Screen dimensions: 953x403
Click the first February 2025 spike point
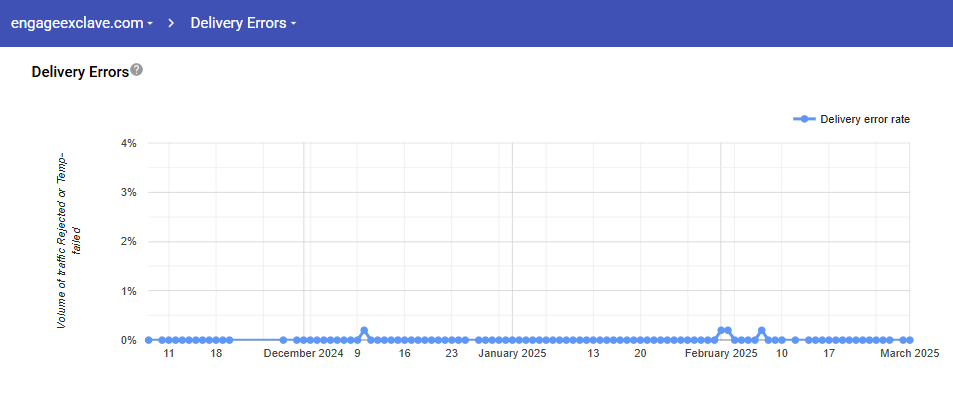tap(720, 330)
